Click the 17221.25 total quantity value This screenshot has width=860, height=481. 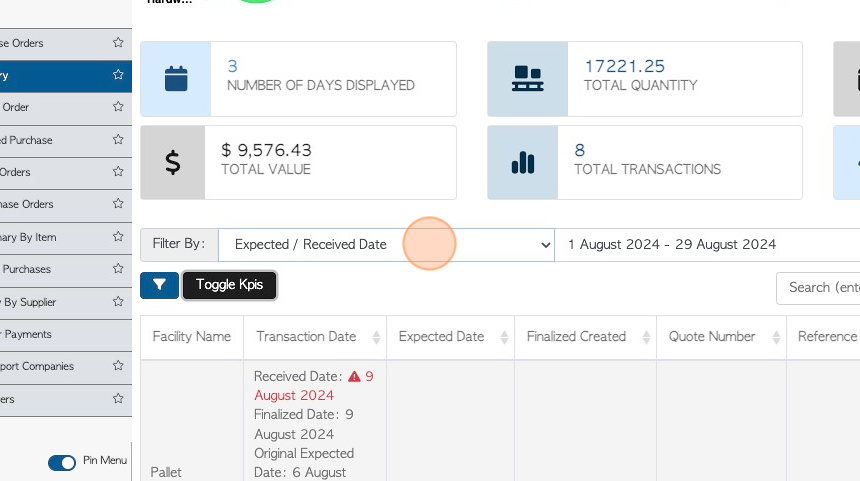pos(624,66)
